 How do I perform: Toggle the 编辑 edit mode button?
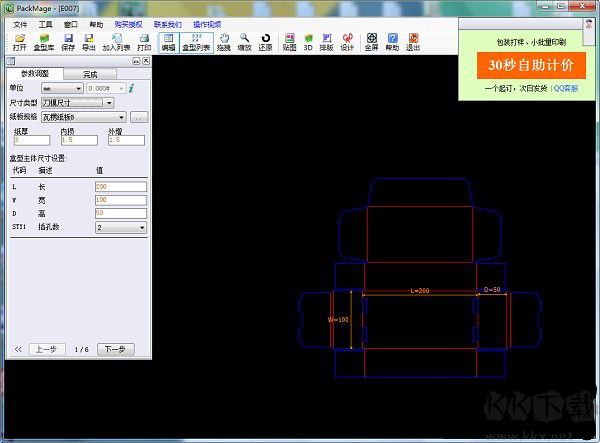pos(168,41)
